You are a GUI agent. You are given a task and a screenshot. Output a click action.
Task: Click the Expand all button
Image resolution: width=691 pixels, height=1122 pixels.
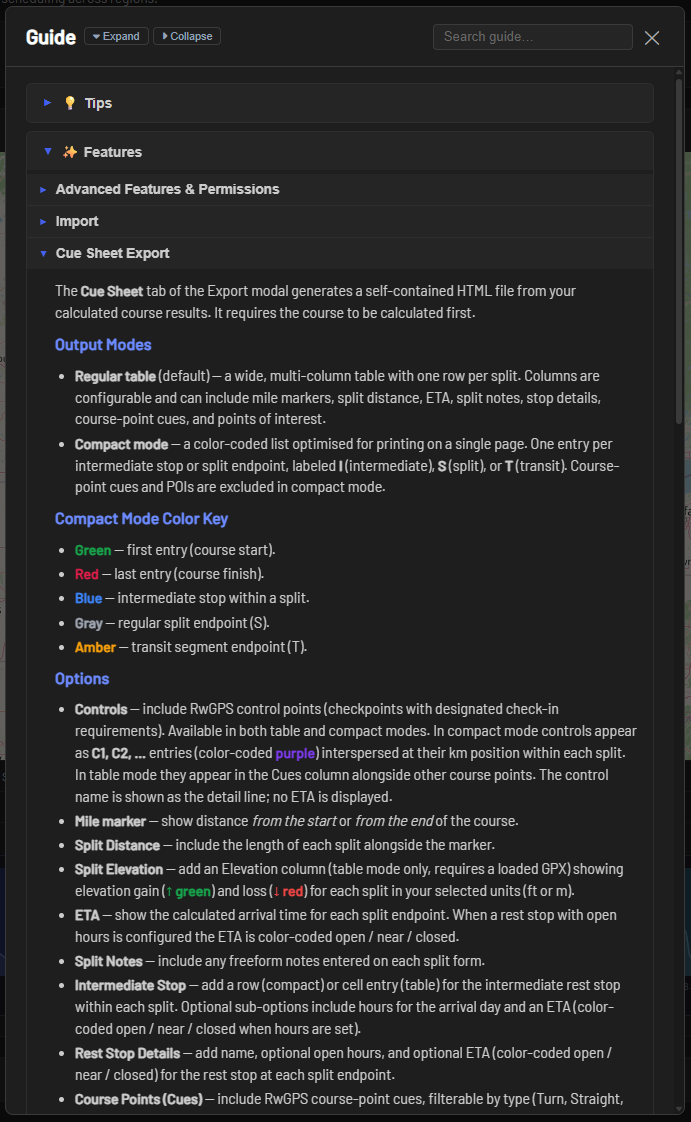coord(117,36)
